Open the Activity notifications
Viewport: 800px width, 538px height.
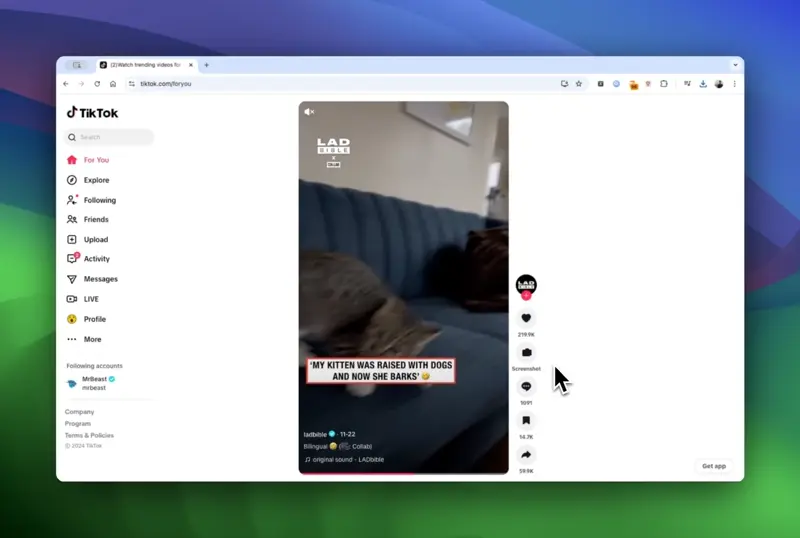[88, 259]
